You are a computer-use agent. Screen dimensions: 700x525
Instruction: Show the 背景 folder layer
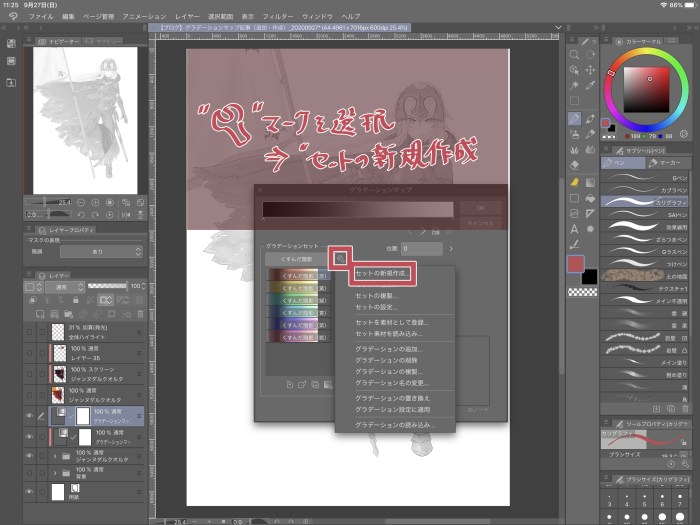(29, 473)
